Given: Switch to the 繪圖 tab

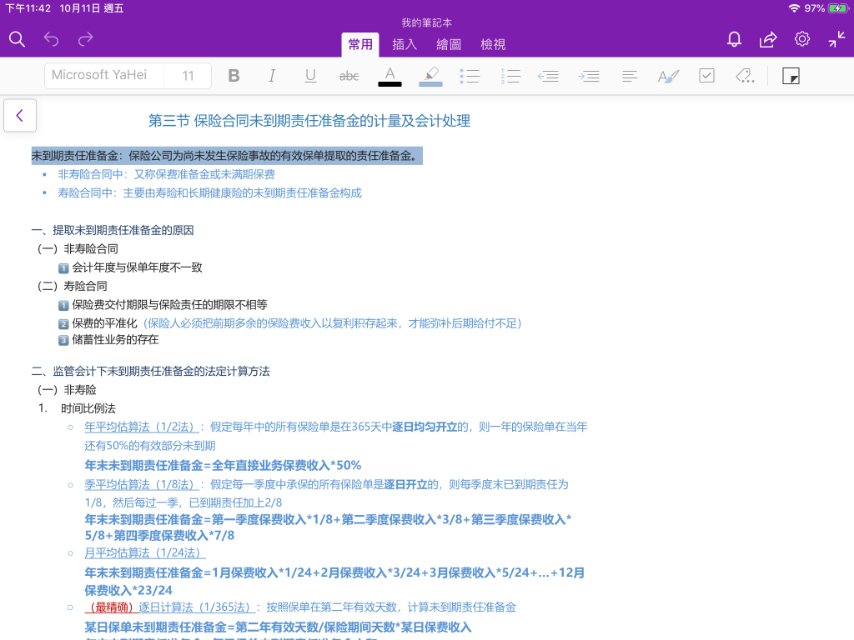Looking at the screenshot, I should coord(448,44).
